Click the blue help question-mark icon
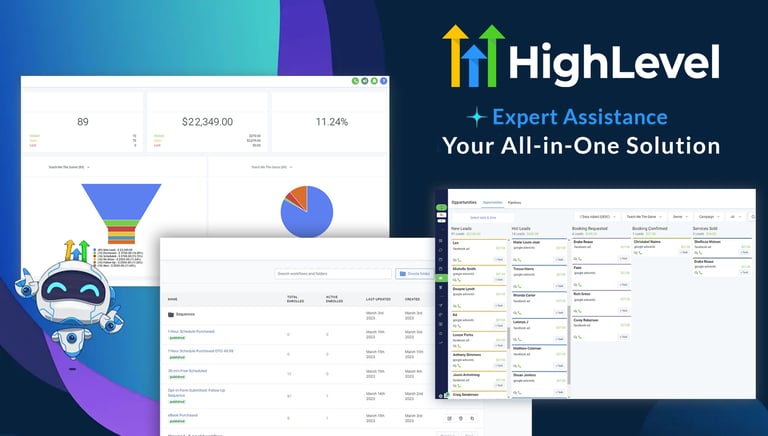Screen dimensions: 768x436 pos(384,81)
